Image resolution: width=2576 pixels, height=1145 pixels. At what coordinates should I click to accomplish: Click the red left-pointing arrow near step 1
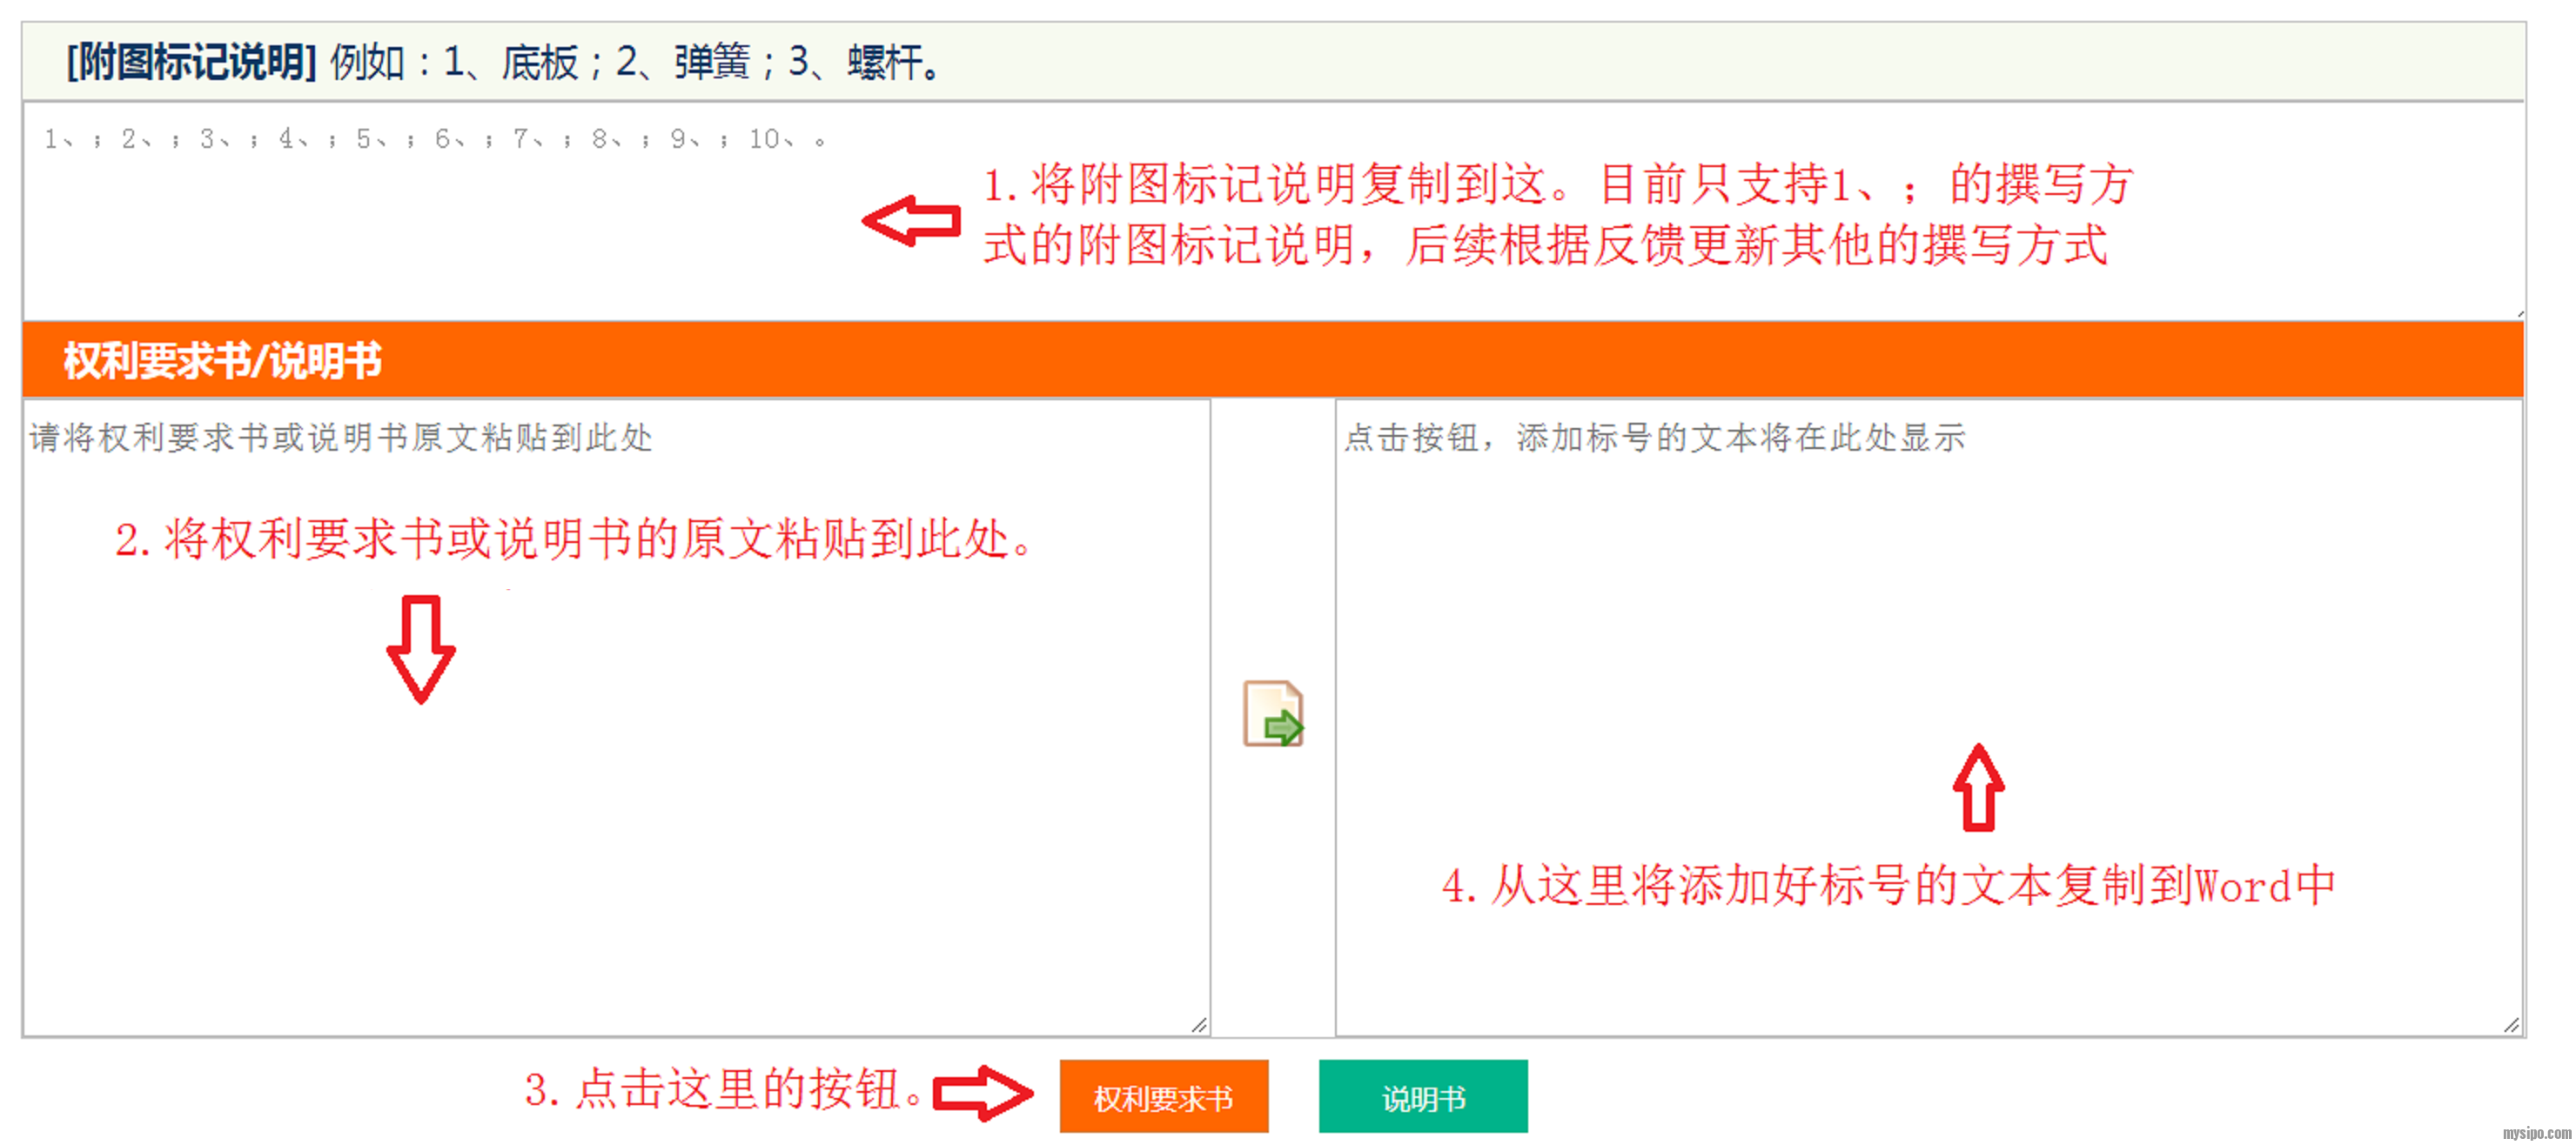(911, 220)
